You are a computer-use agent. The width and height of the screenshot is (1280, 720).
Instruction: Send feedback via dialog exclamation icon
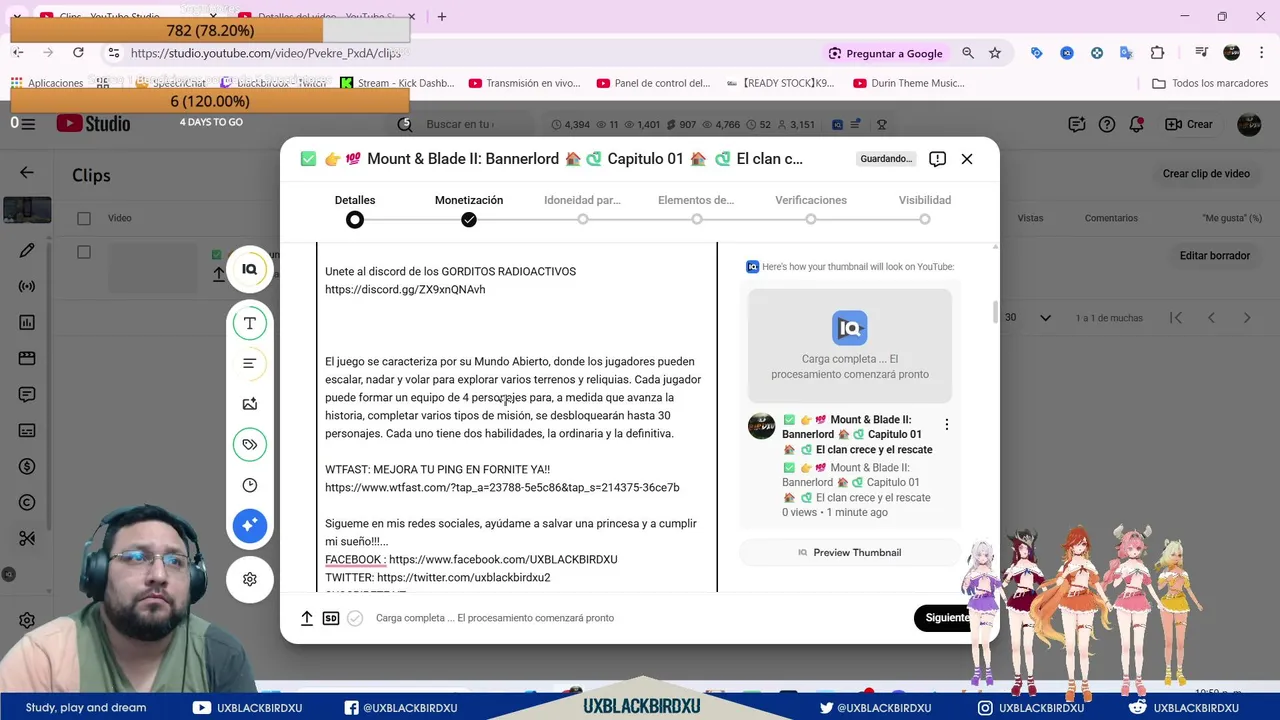[x=937, y=159]
